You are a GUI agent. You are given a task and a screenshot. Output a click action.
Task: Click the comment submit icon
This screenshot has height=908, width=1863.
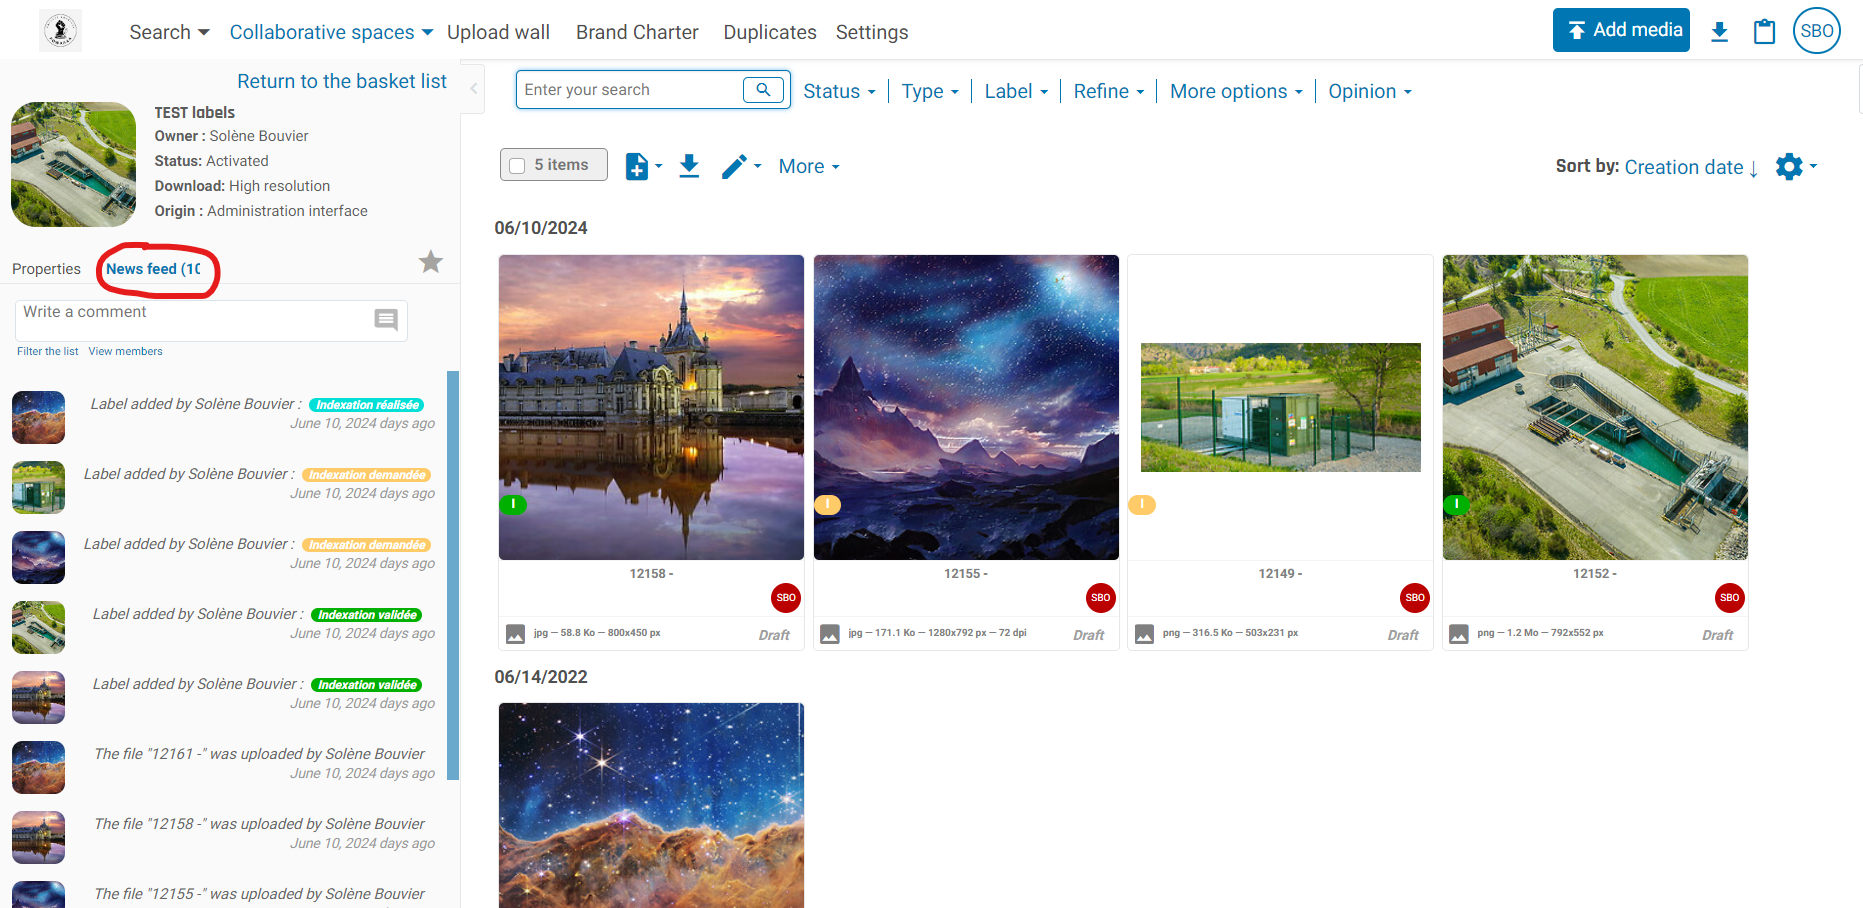(386, 320)
